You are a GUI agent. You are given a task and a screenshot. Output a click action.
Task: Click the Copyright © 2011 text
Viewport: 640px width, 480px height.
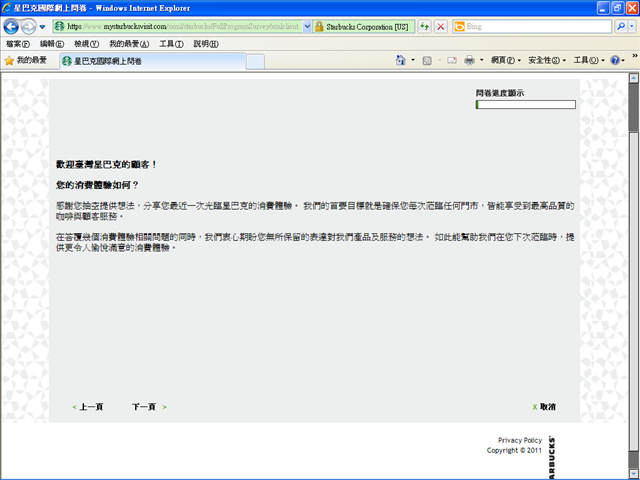coord(514,450)
